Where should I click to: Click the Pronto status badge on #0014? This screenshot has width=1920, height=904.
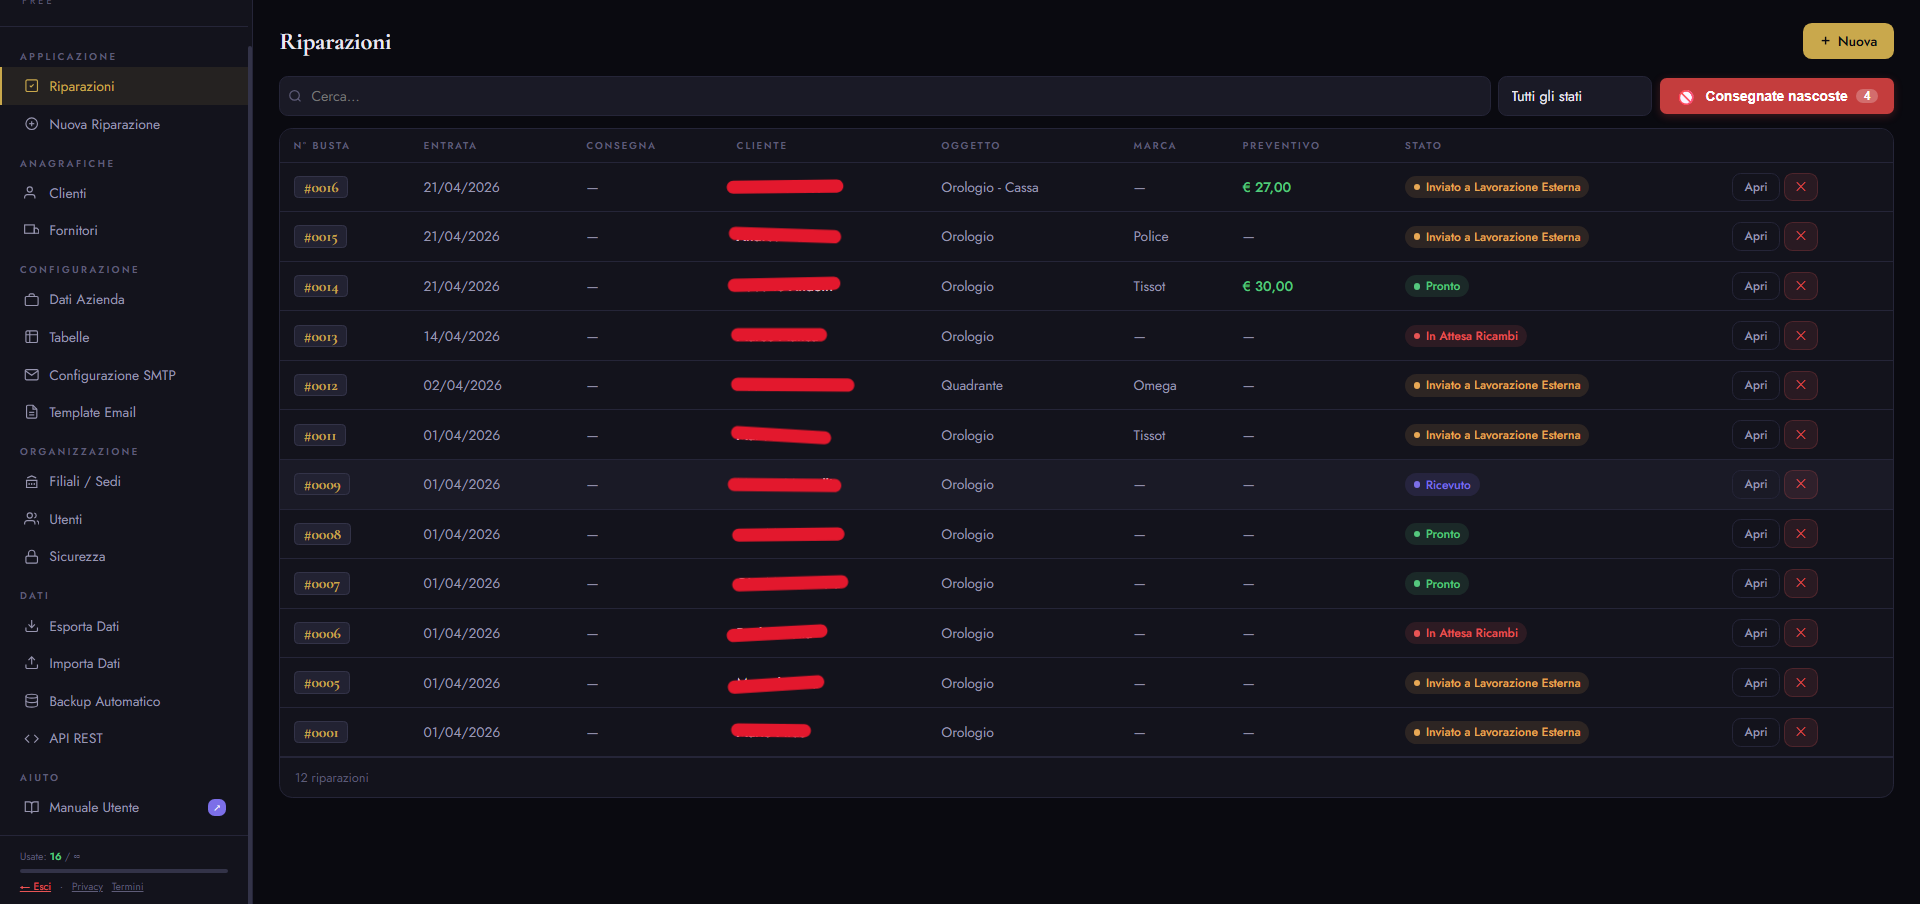[1436, 286]
